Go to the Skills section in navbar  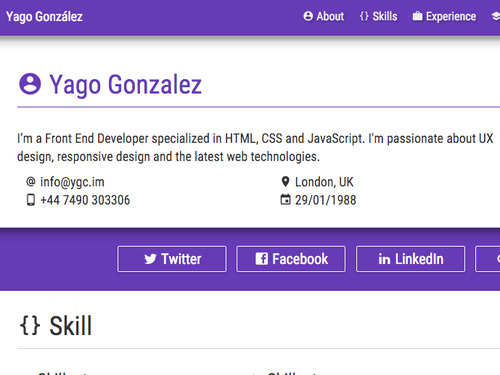[379, 16]
